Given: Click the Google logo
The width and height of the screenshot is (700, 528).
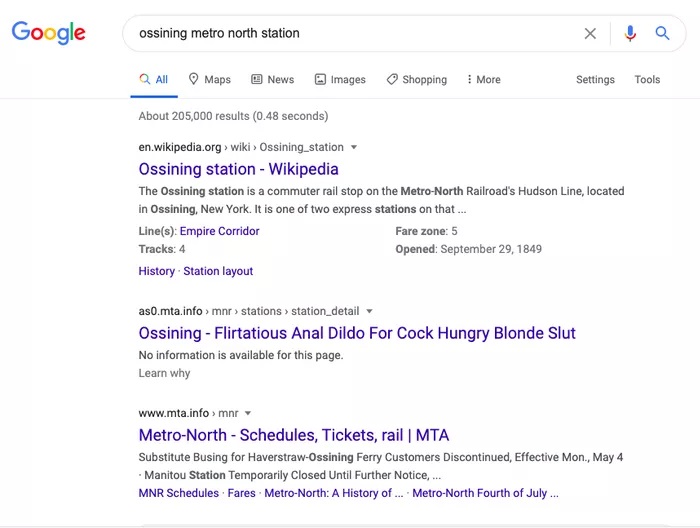Looking at the screenshot, I should [x=48, y=33].
